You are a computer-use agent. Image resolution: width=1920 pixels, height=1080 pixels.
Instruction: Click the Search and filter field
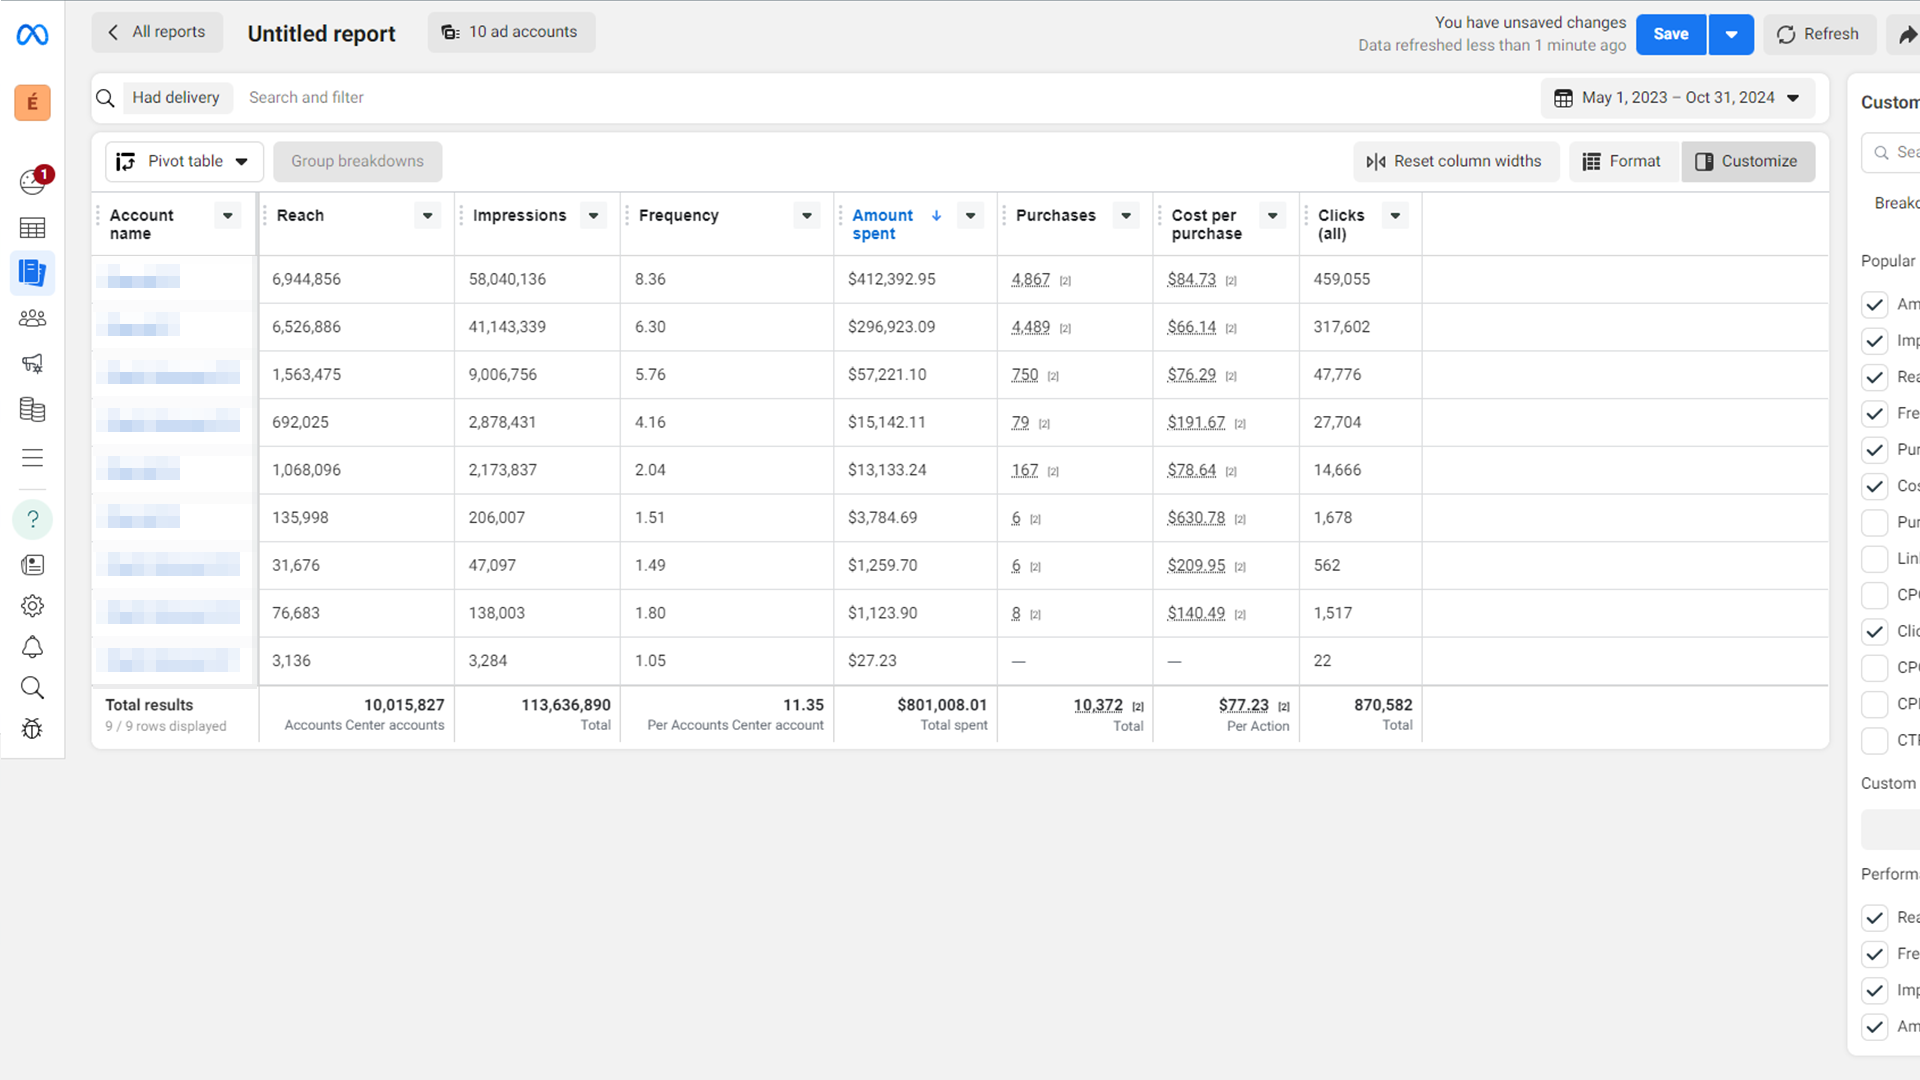306,98
